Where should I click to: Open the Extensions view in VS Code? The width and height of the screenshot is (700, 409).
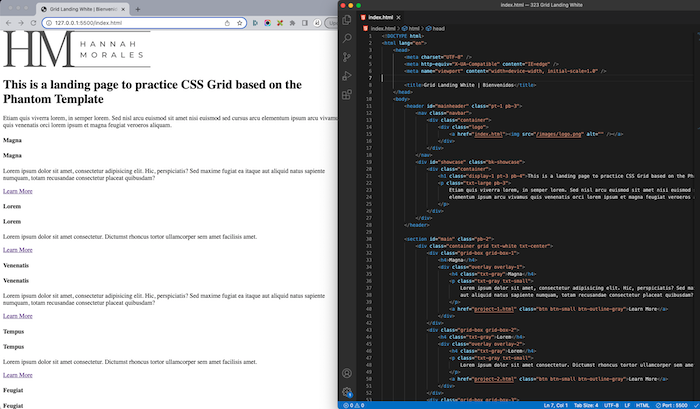[347, 95]
